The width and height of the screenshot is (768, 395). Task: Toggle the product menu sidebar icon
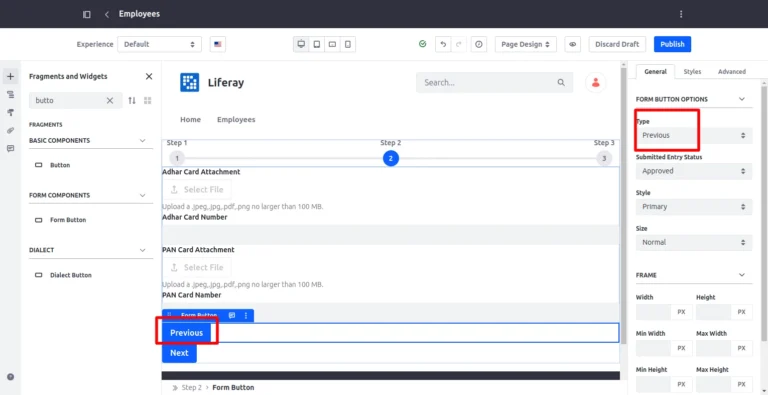87,14
